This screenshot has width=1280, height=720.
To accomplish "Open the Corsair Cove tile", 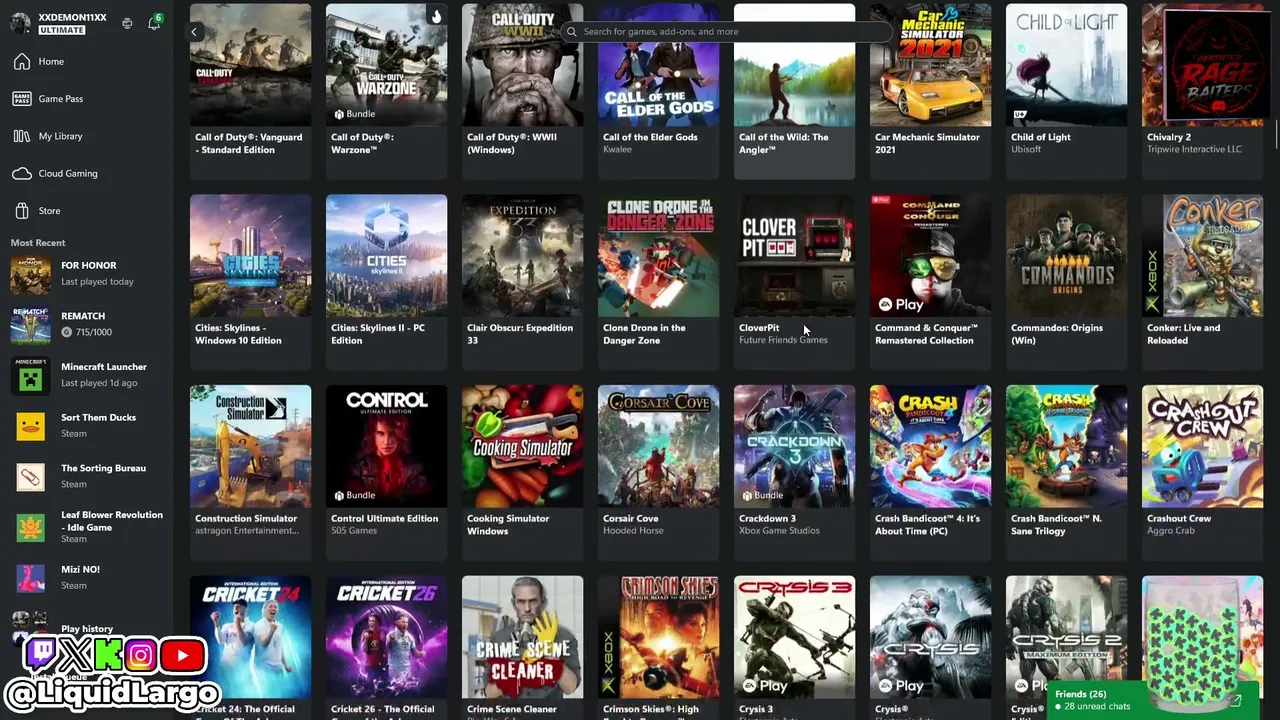I will point(658,473).
